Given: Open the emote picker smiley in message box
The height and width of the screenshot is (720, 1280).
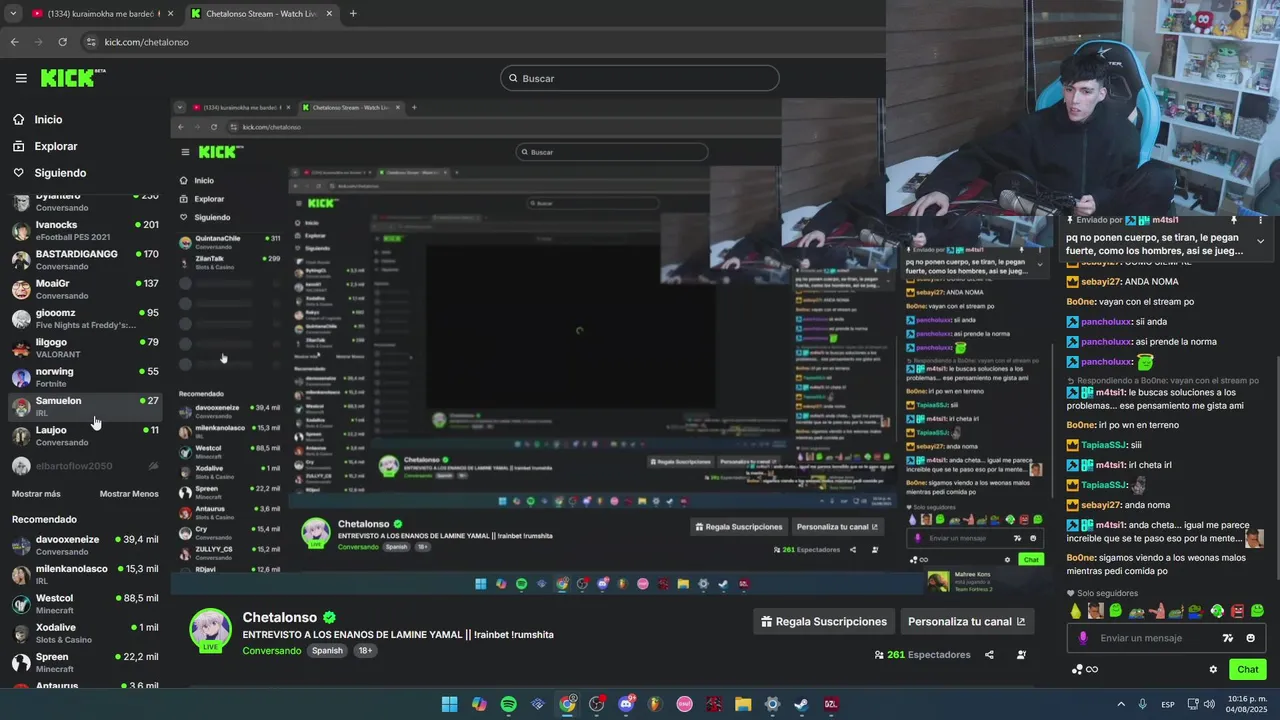Looking at the screenshot, I should (1250, 638).
